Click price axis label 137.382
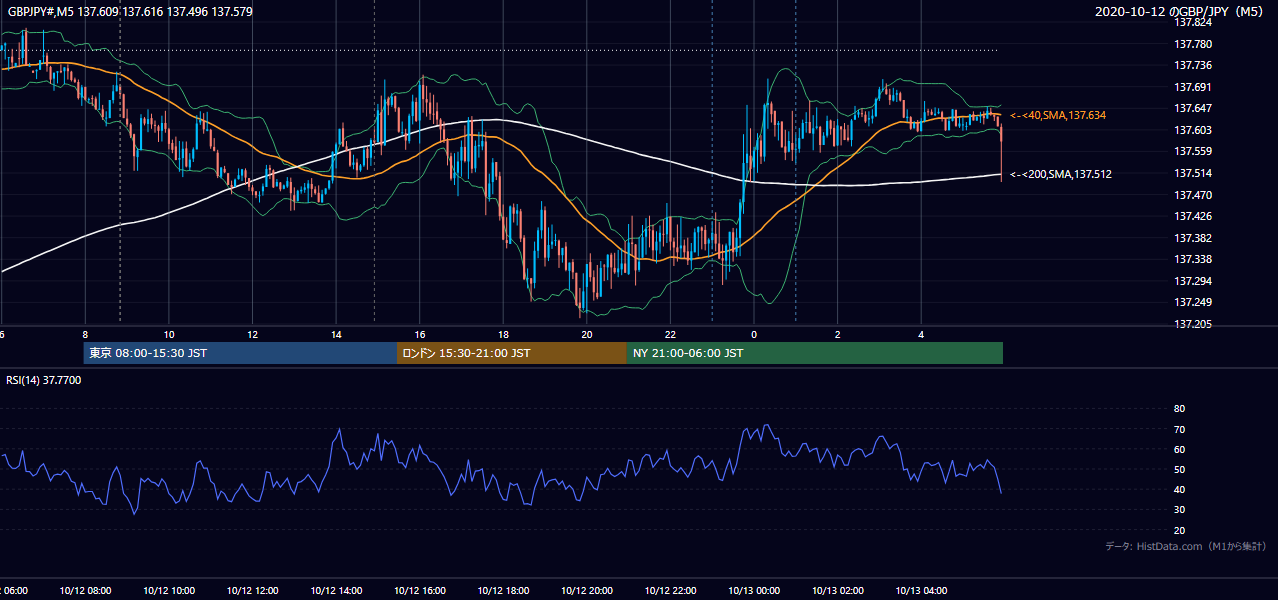 1192,238
